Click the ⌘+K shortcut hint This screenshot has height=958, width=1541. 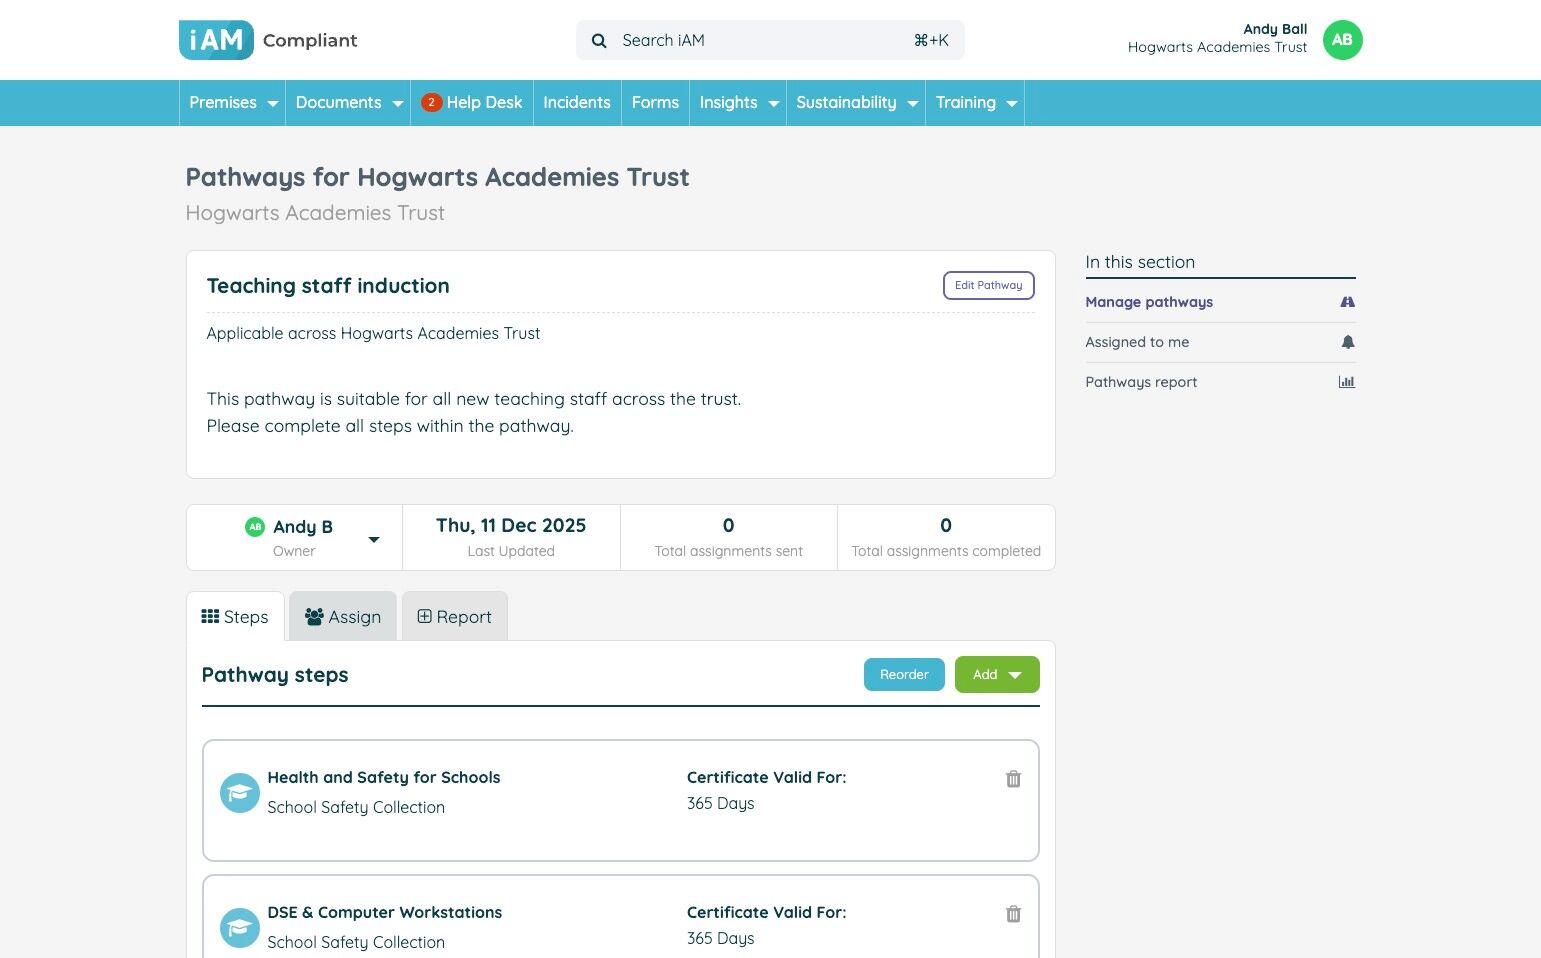point(931,41)
